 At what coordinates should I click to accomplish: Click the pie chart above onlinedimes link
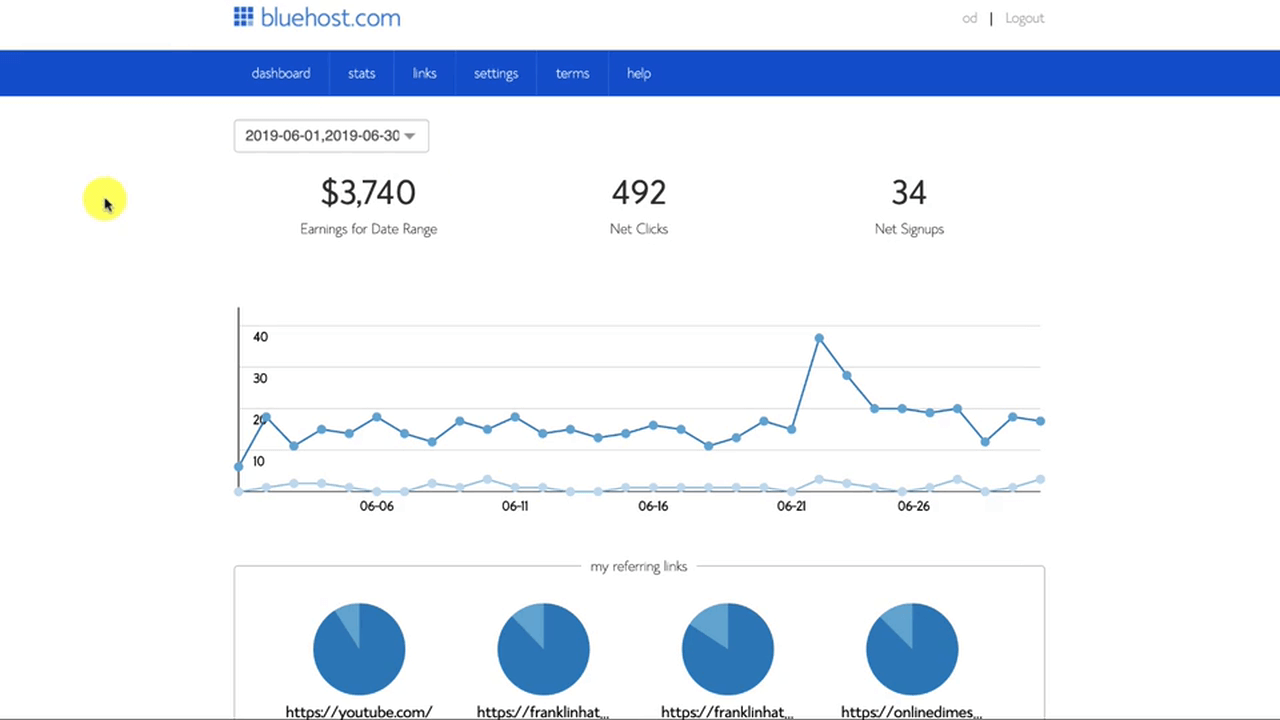(912, 649)
